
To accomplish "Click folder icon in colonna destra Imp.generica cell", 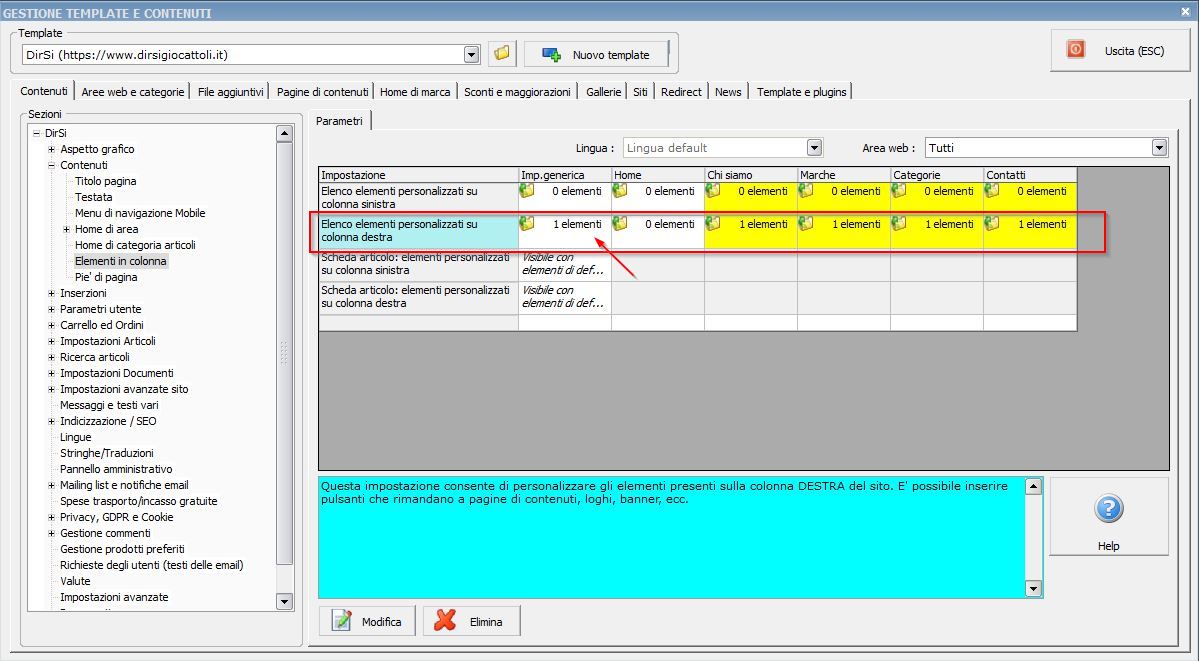I will pyautogui.click(x=527, y=224).
